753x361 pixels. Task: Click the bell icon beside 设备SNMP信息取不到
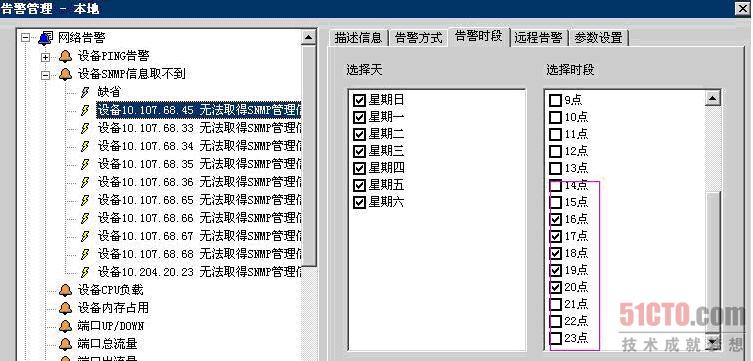coord(65,74)
